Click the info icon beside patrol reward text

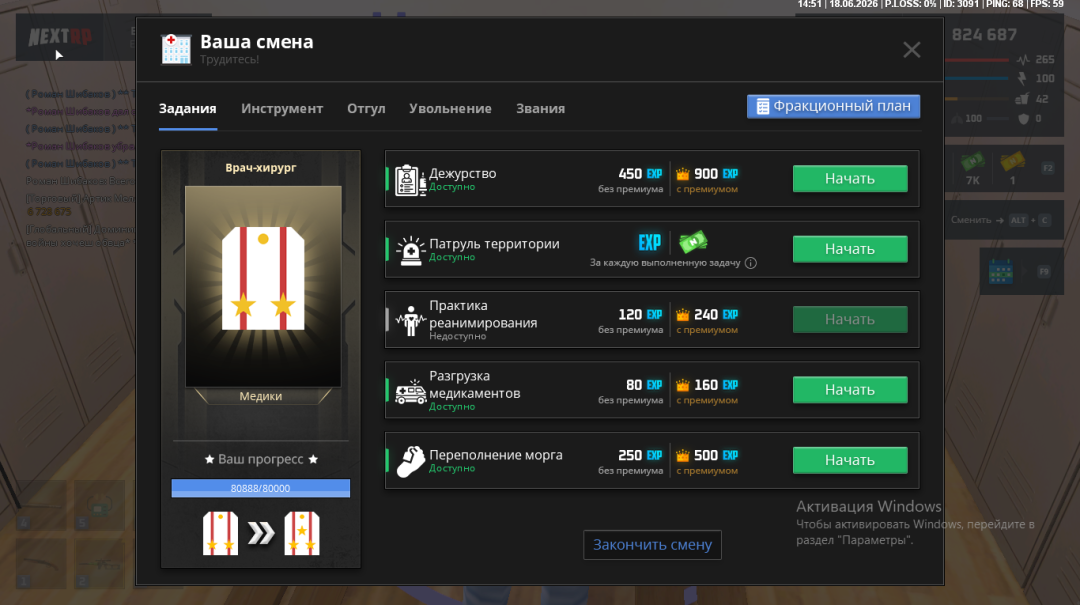click(751, 263)
